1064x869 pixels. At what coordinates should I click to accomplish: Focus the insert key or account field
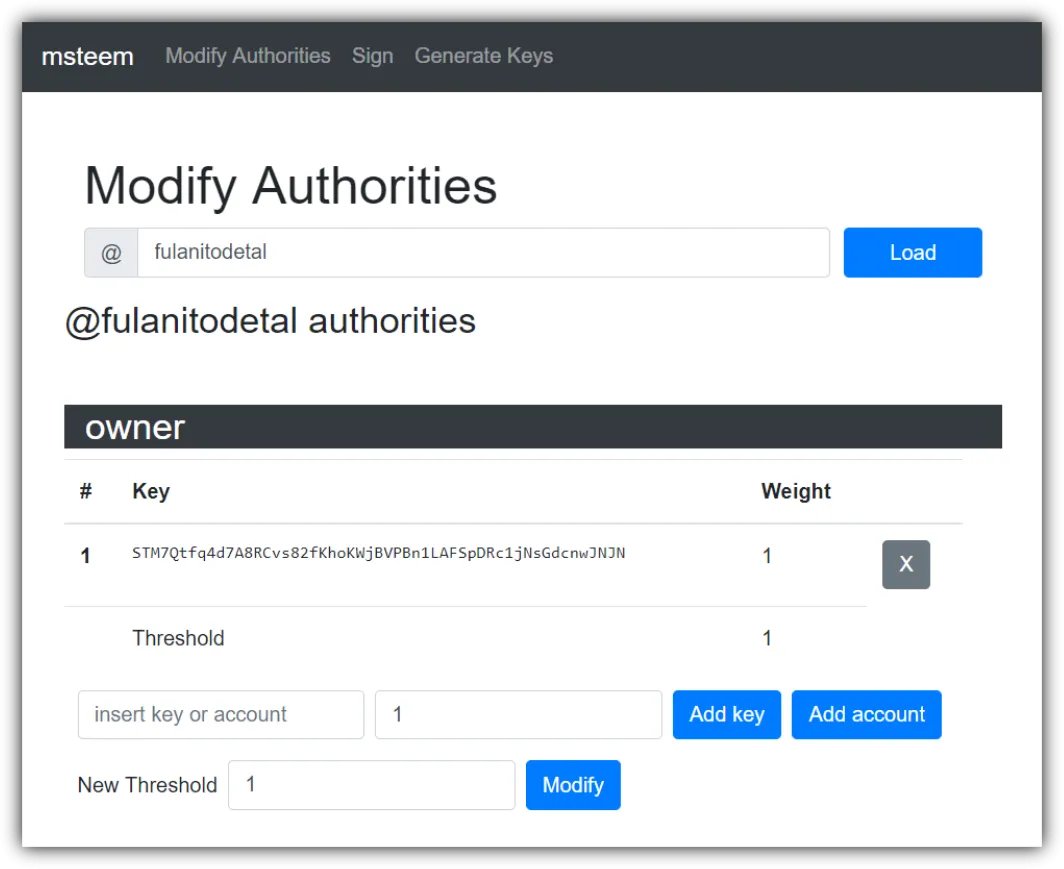(221, 714)
